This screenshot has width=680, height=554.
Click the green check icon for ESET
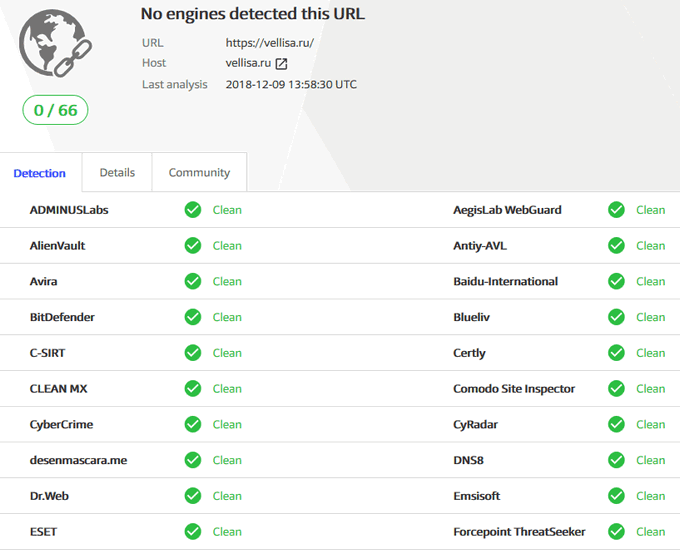pos(193,532)
